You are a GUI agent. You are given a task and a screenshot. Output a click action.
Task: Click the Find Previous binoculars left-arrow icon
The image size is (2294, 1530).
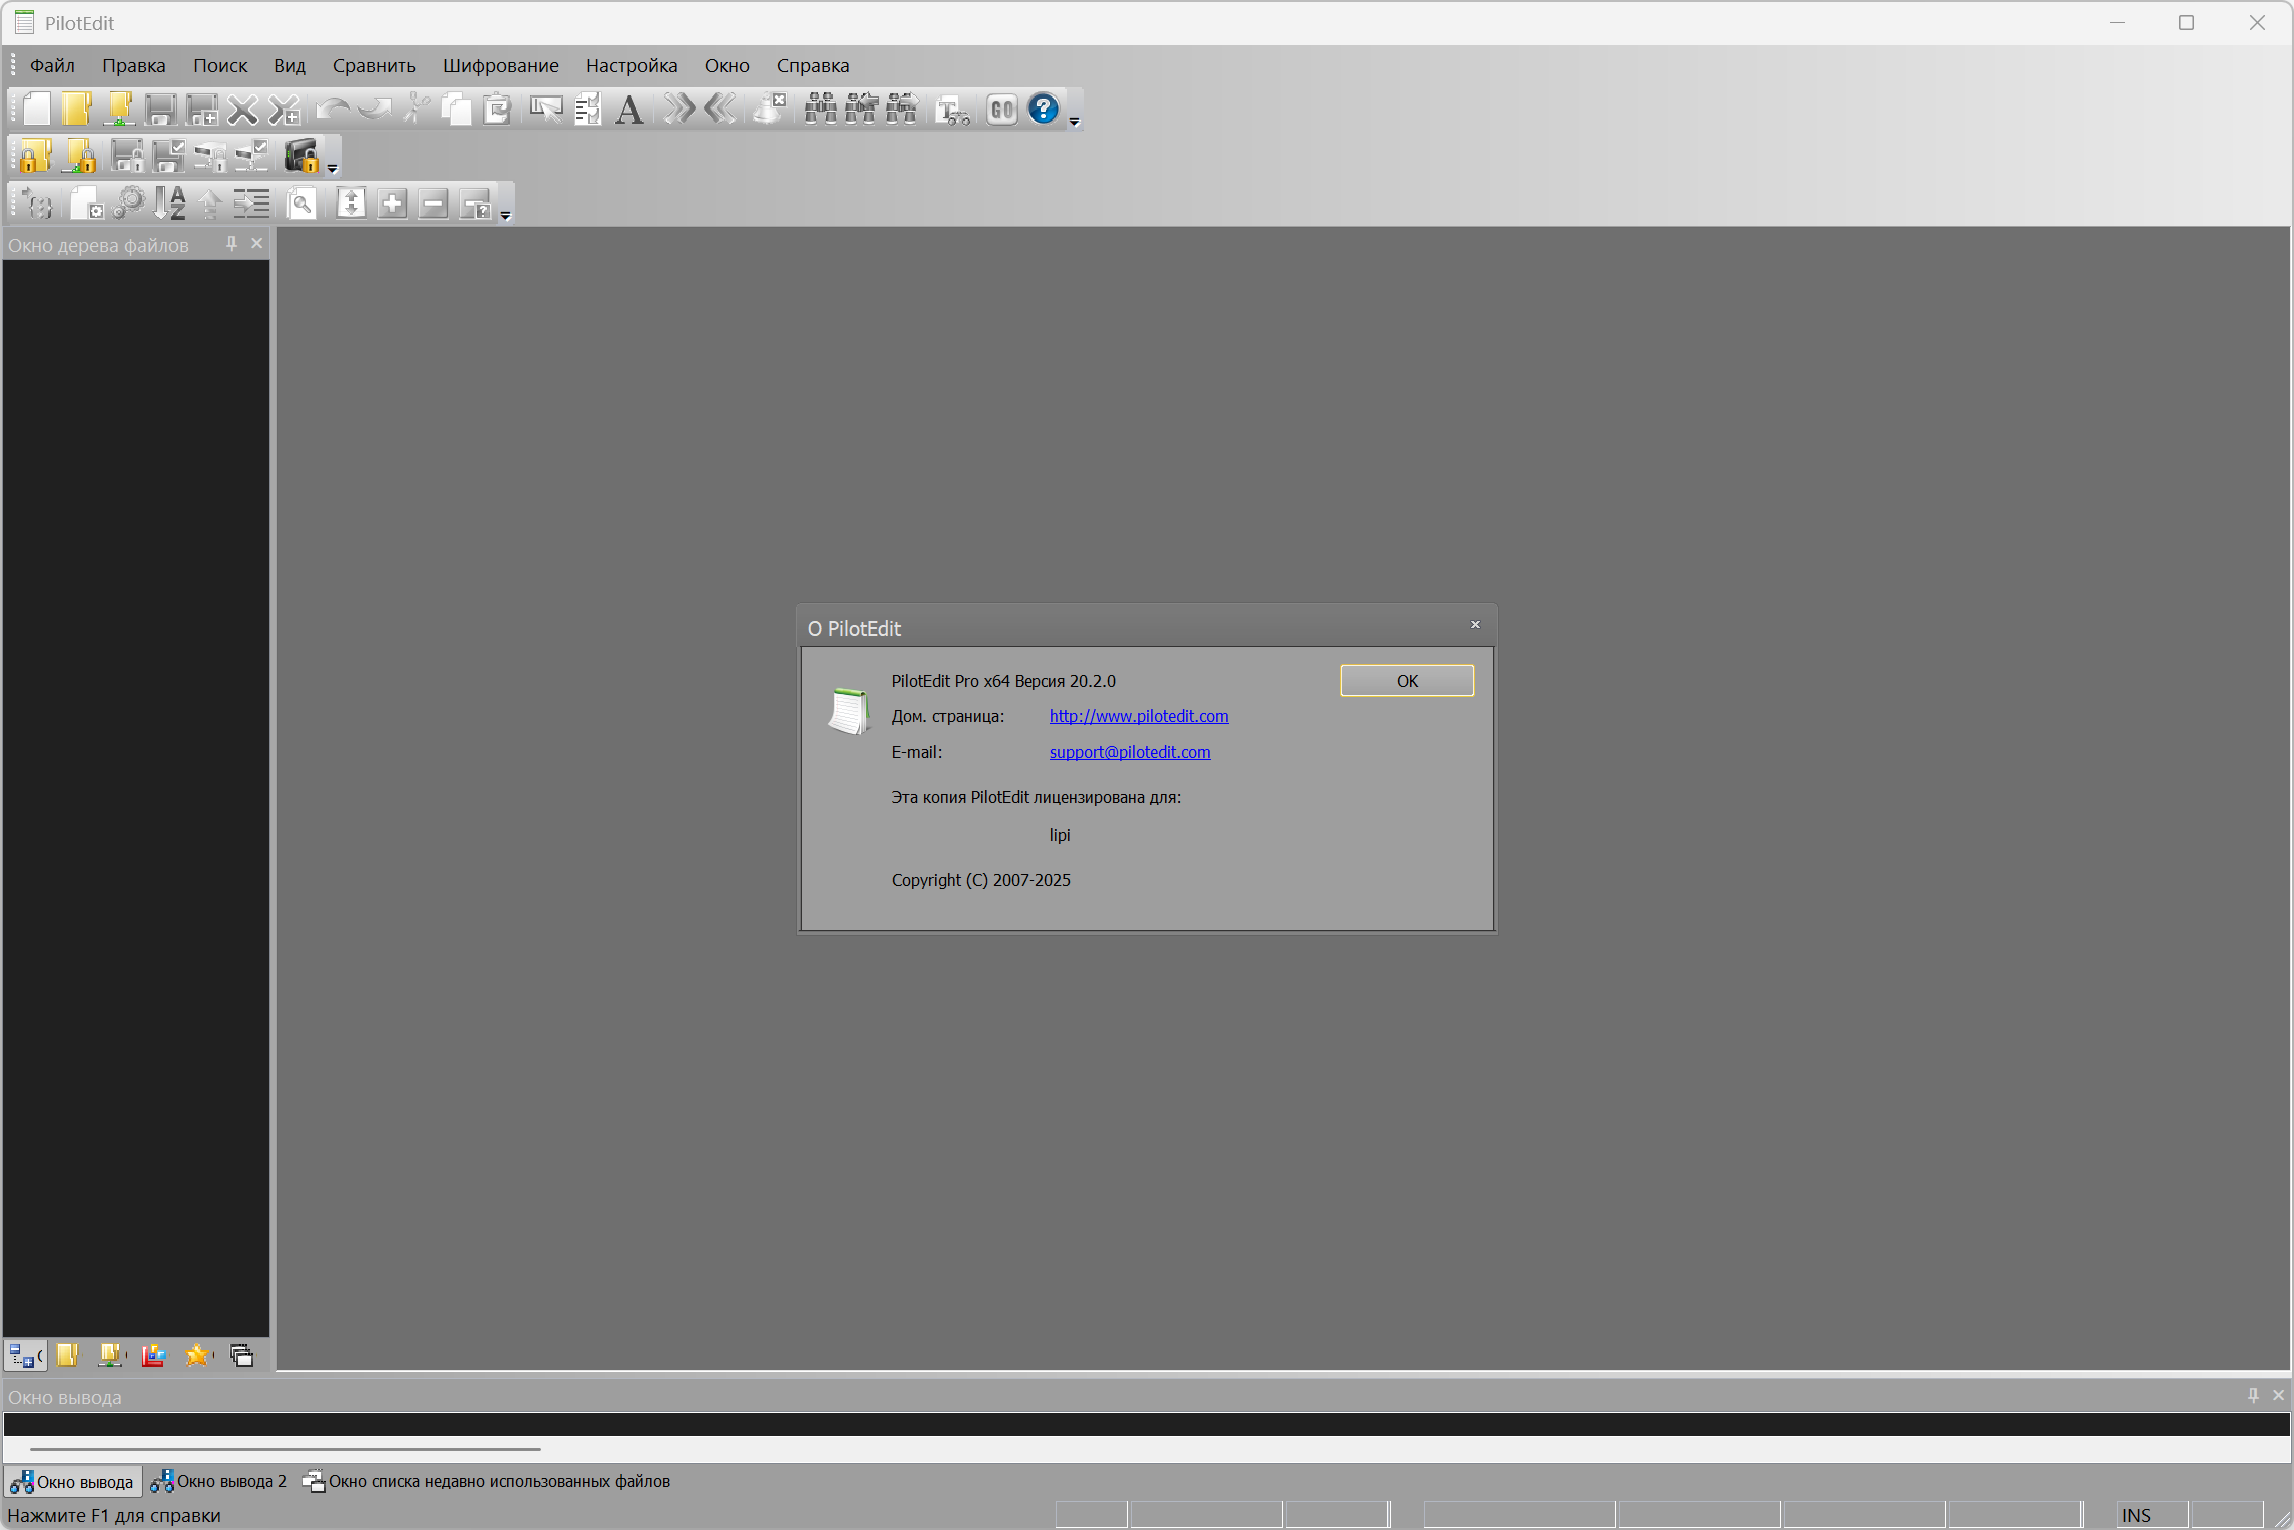pos(861,109)
